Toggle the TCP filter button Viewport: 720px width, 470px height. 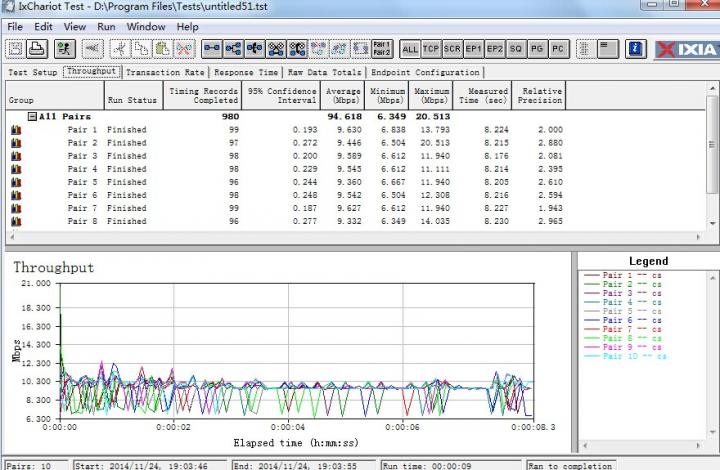click(431, 49)
